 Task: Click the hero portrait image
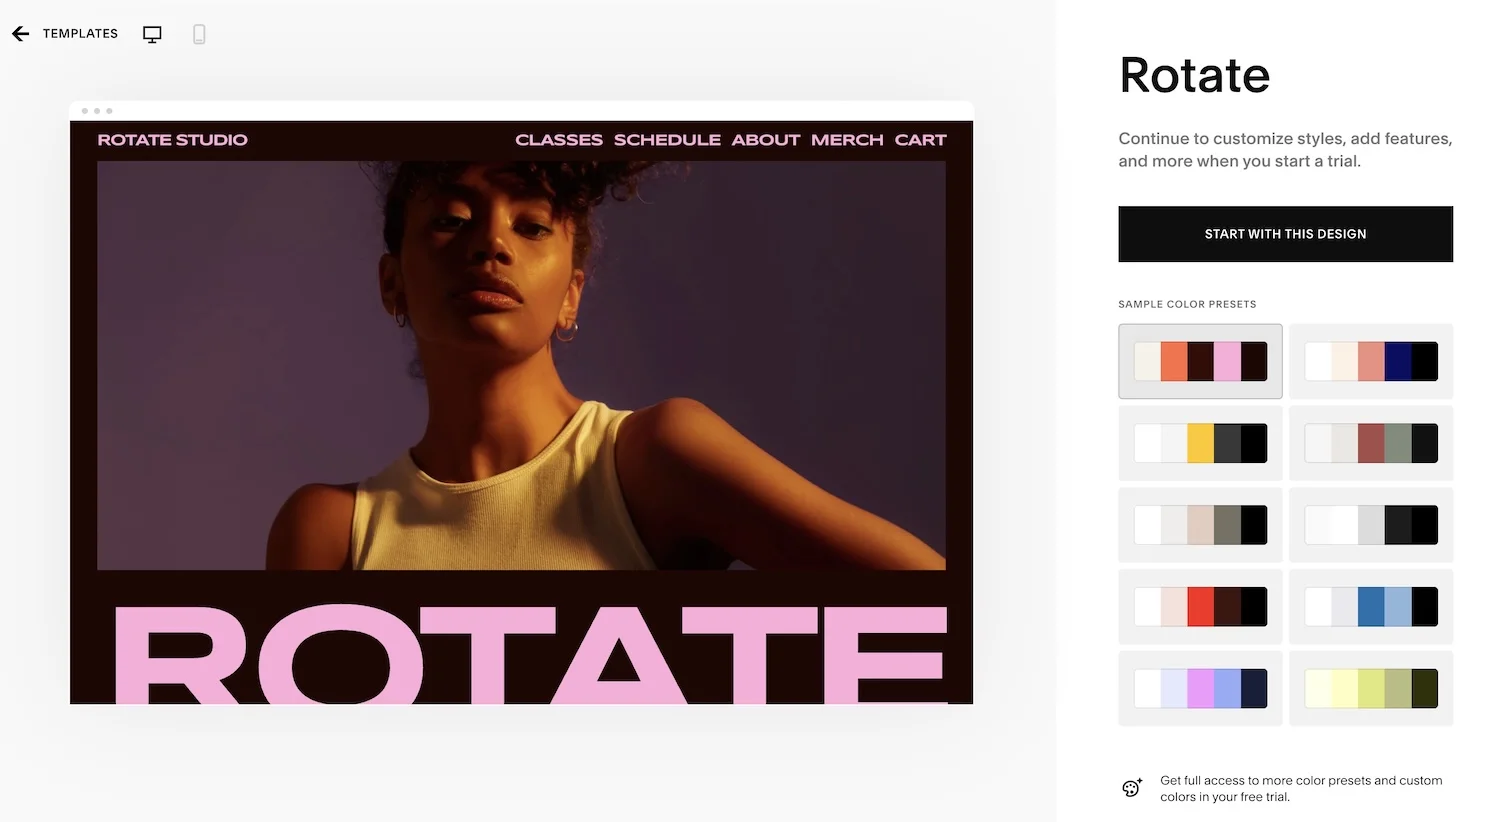(520, 365)
